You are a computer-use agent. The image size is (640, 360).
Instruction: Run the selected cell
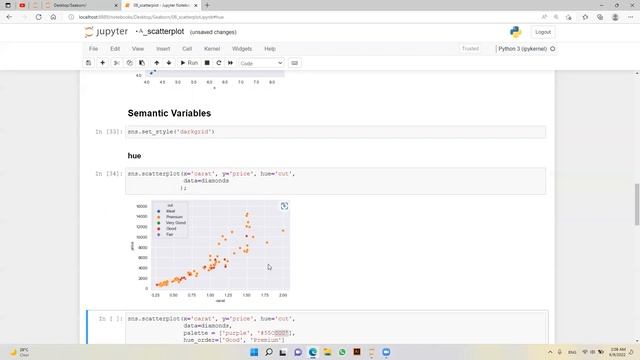tap(189, 63)
